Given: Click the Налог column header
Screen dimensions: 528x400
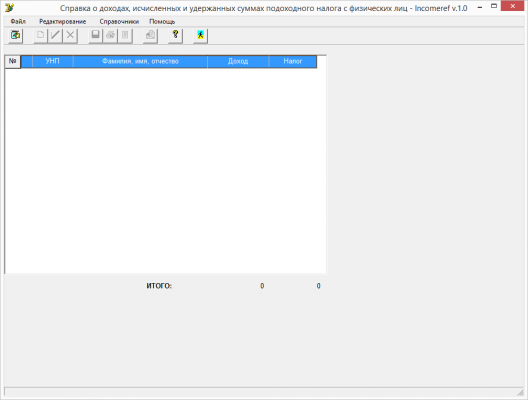Looking at the screenshot, I should 293,61.
